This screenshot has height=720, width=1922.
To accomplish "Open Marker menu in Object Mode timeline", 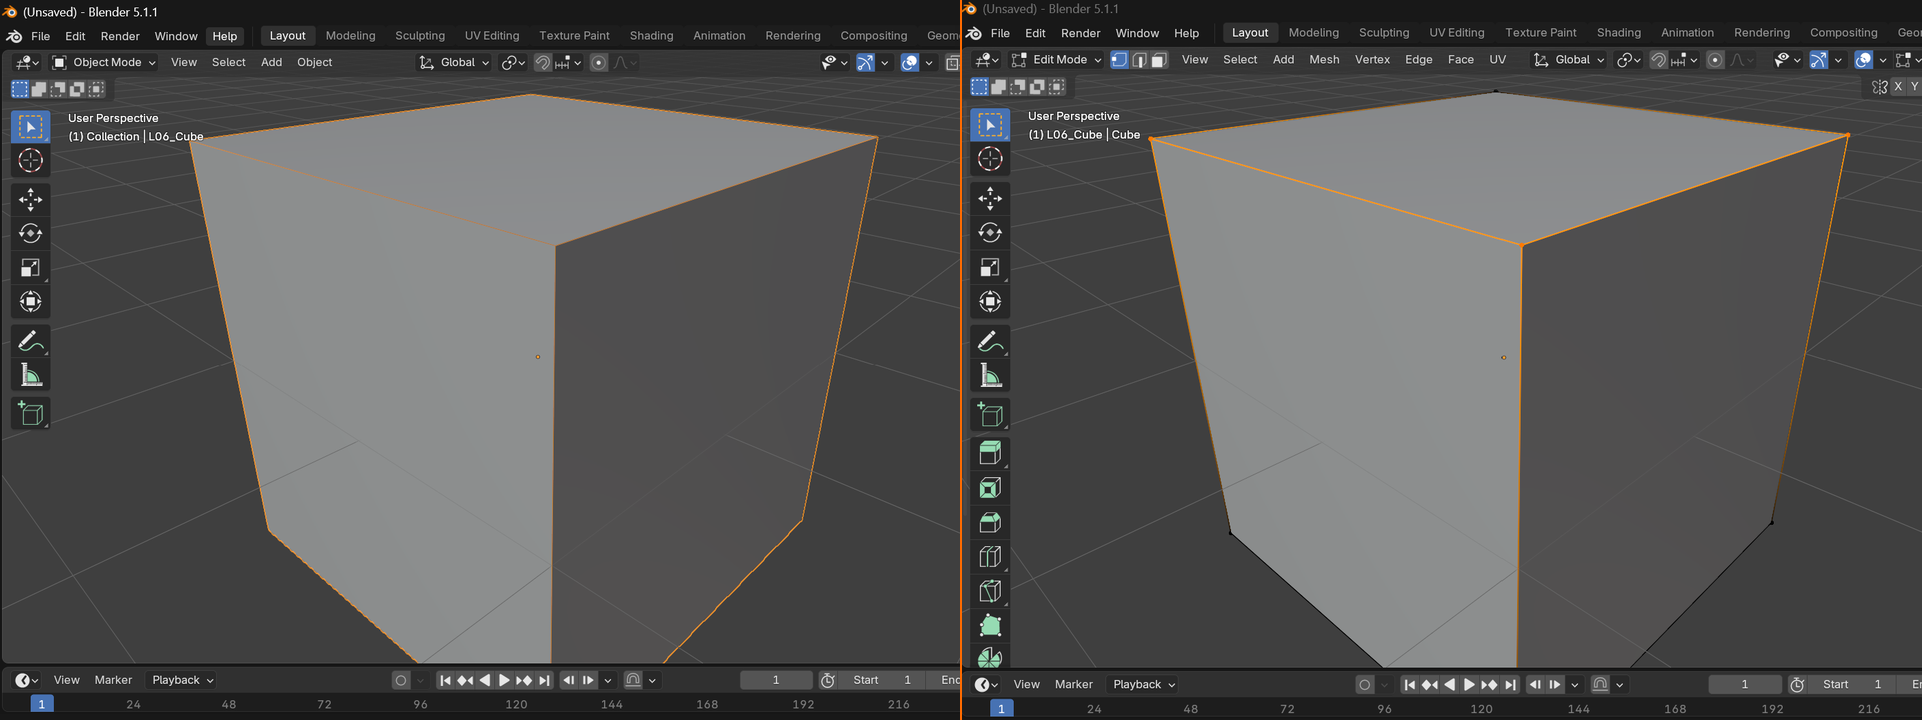I will tap(113, 680).
